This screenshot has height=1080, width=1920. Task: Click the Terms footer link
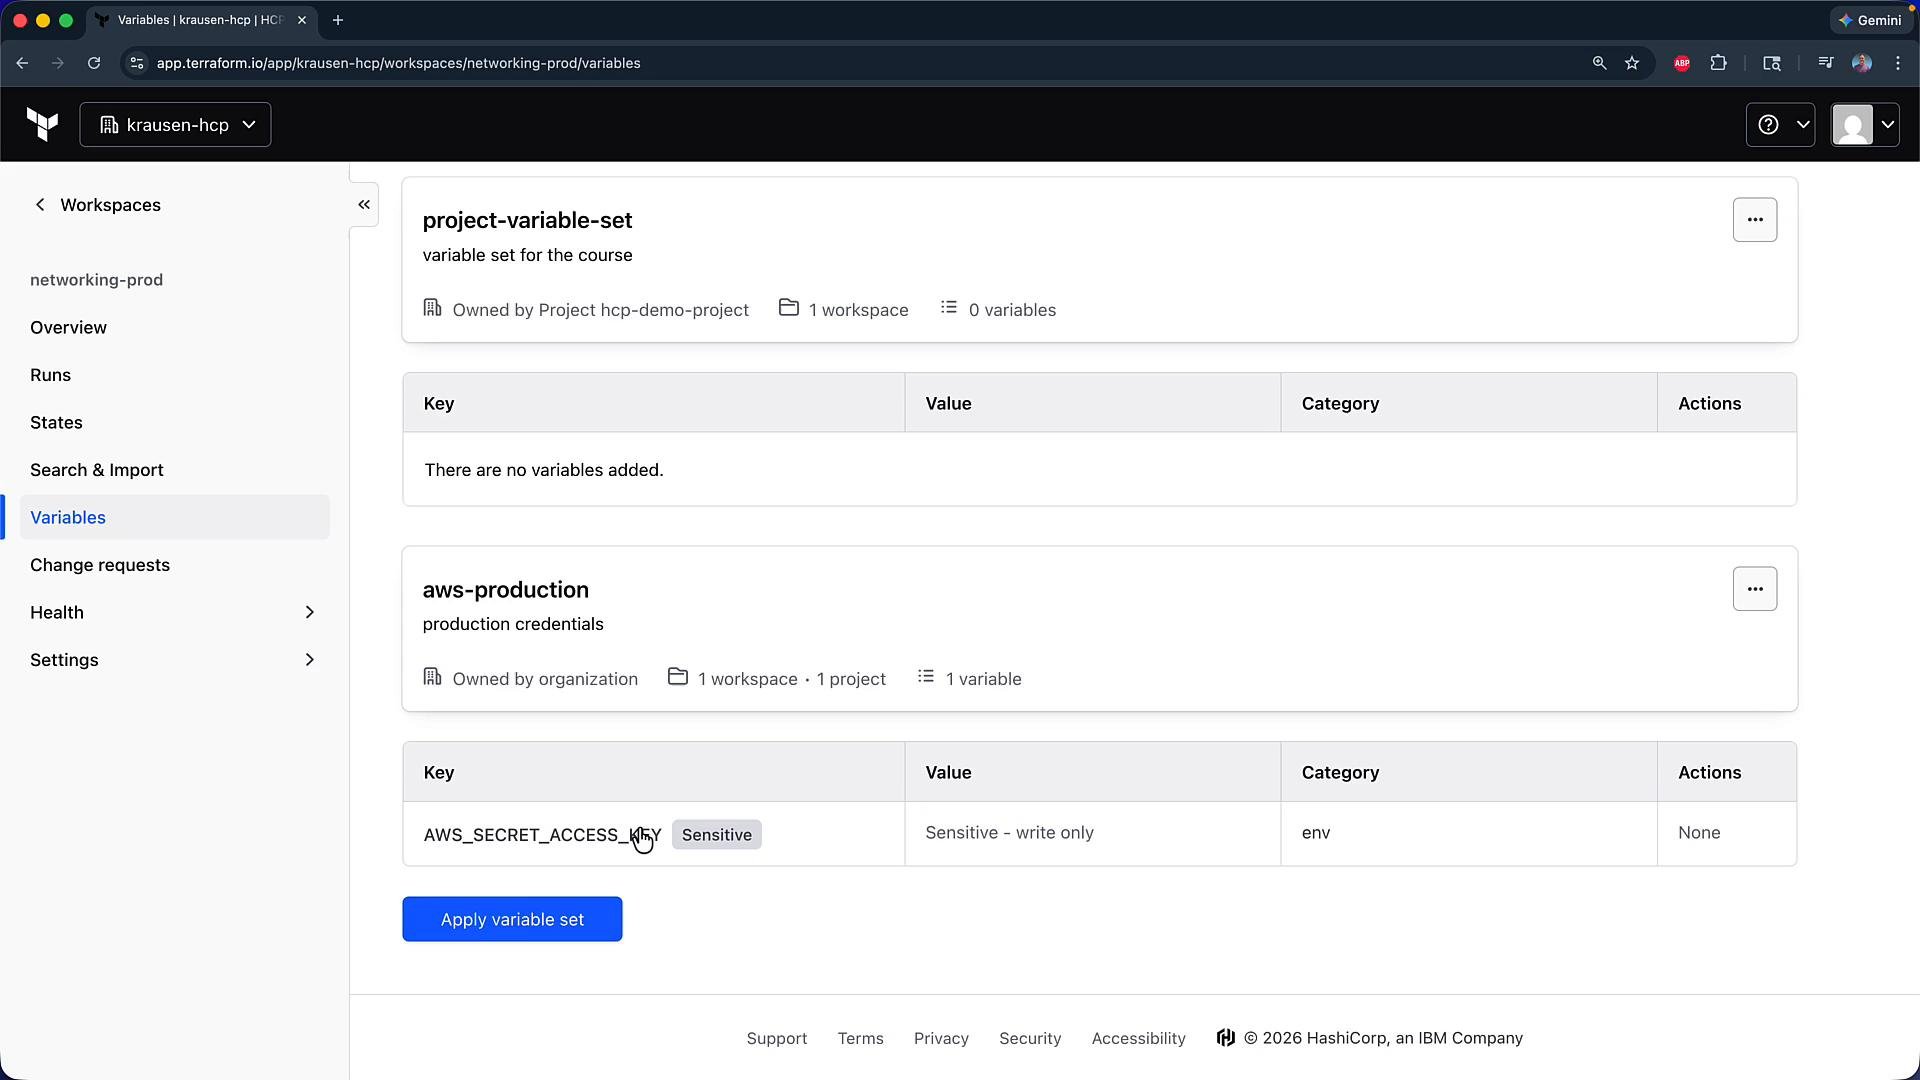coord(860,1038)
